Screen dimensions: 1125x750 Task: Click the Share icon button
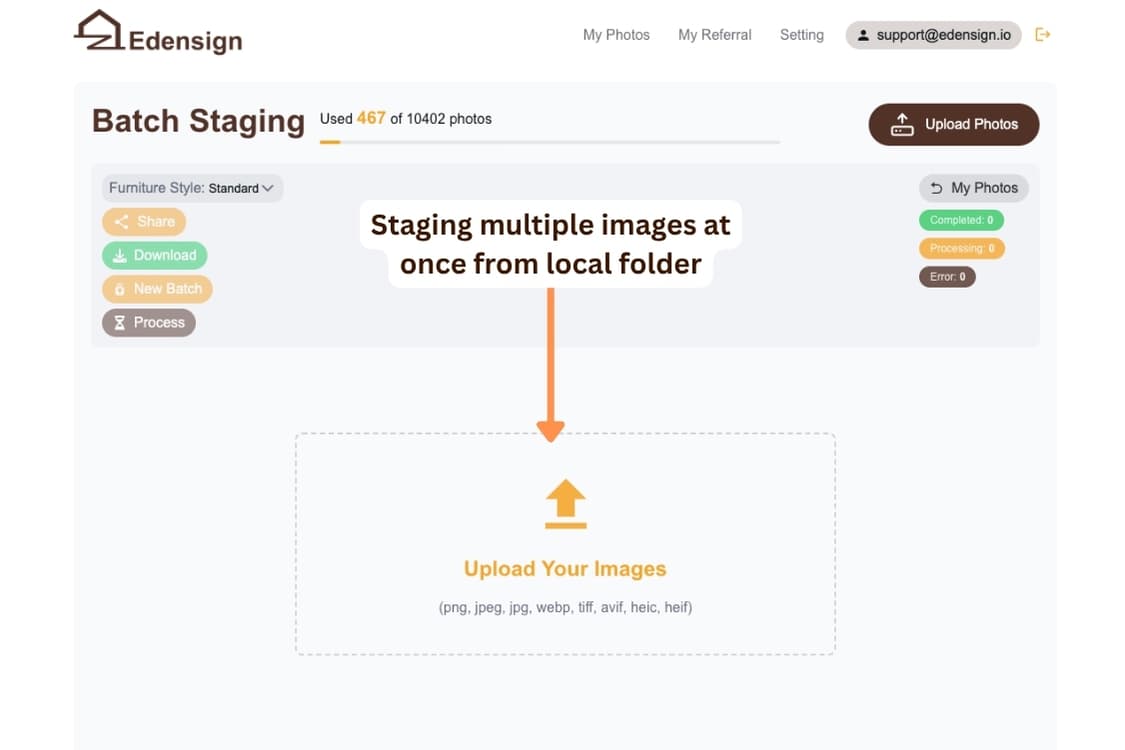(121, 221)
